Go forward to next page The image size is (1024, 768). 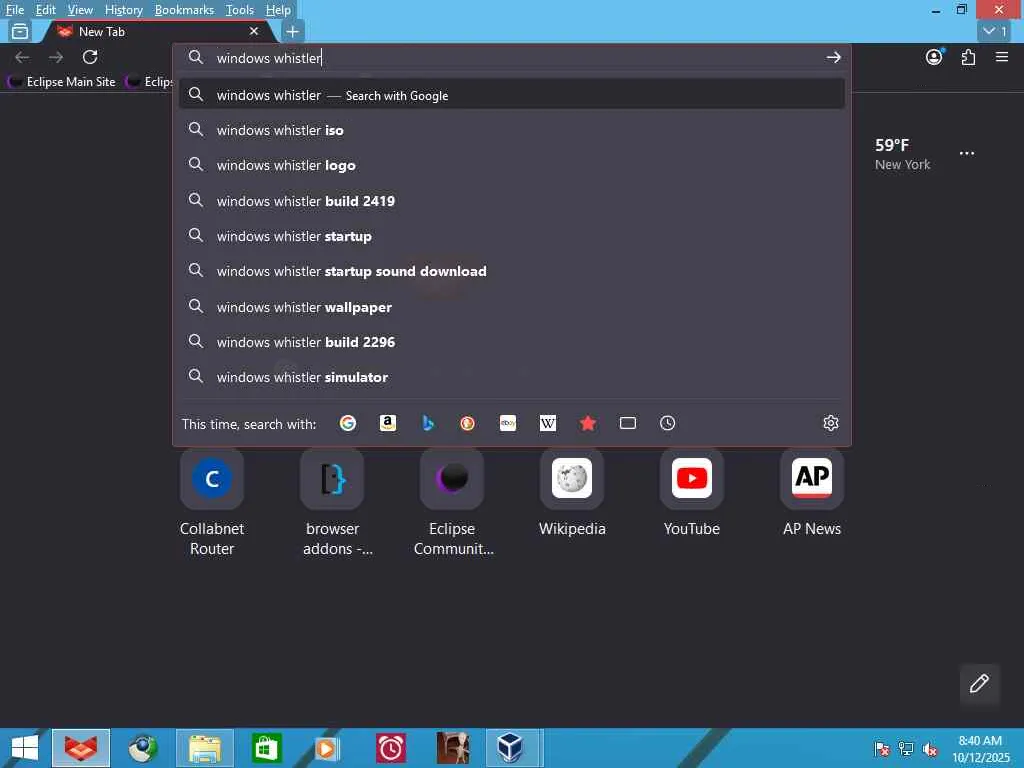[56, 57]
